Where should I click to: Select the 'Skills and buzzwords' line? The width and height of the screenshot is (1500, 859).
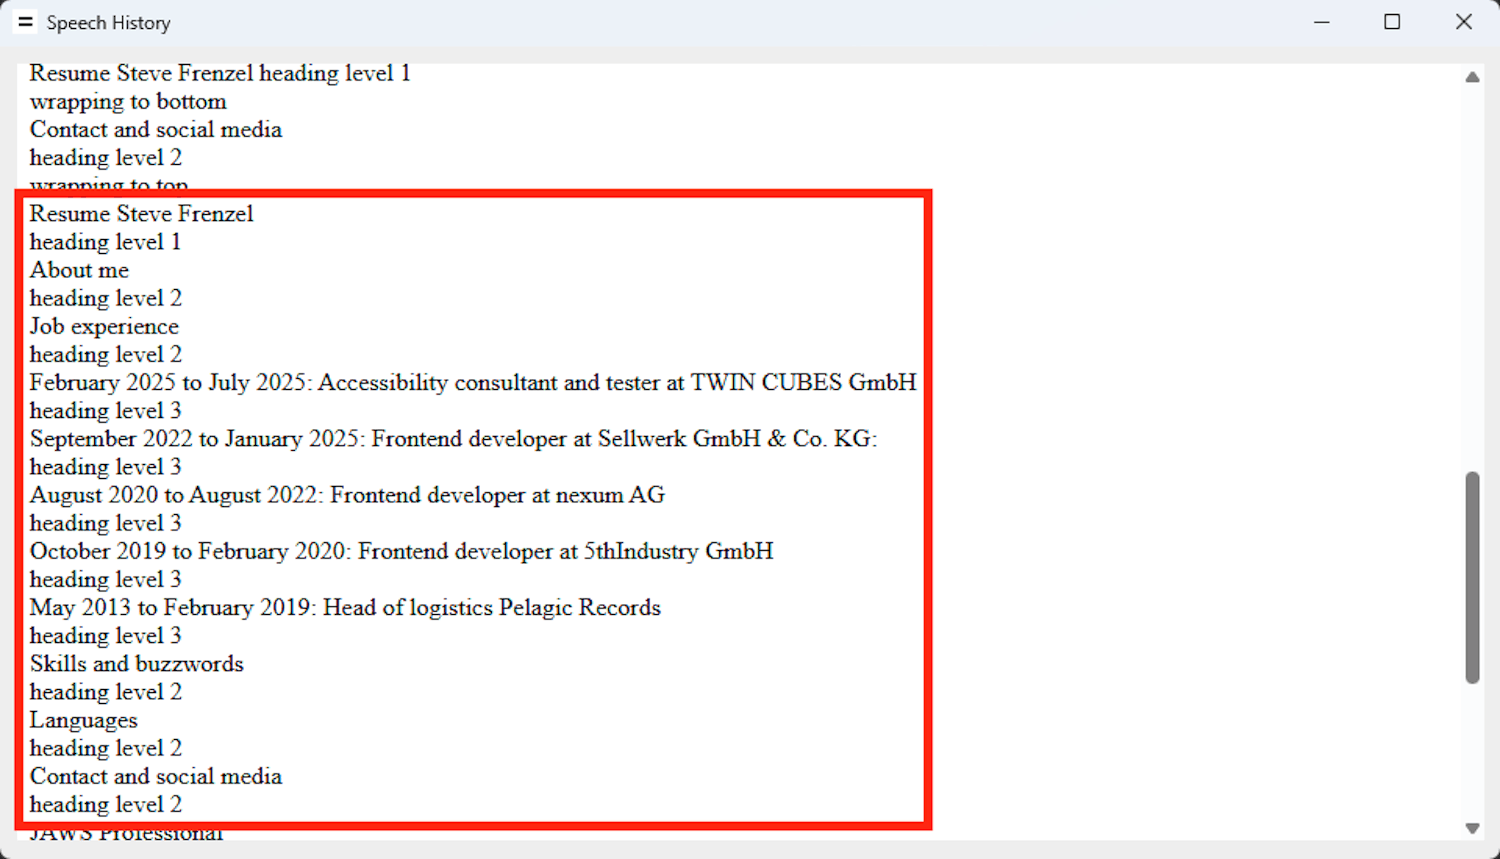click(x=137, y=664)
